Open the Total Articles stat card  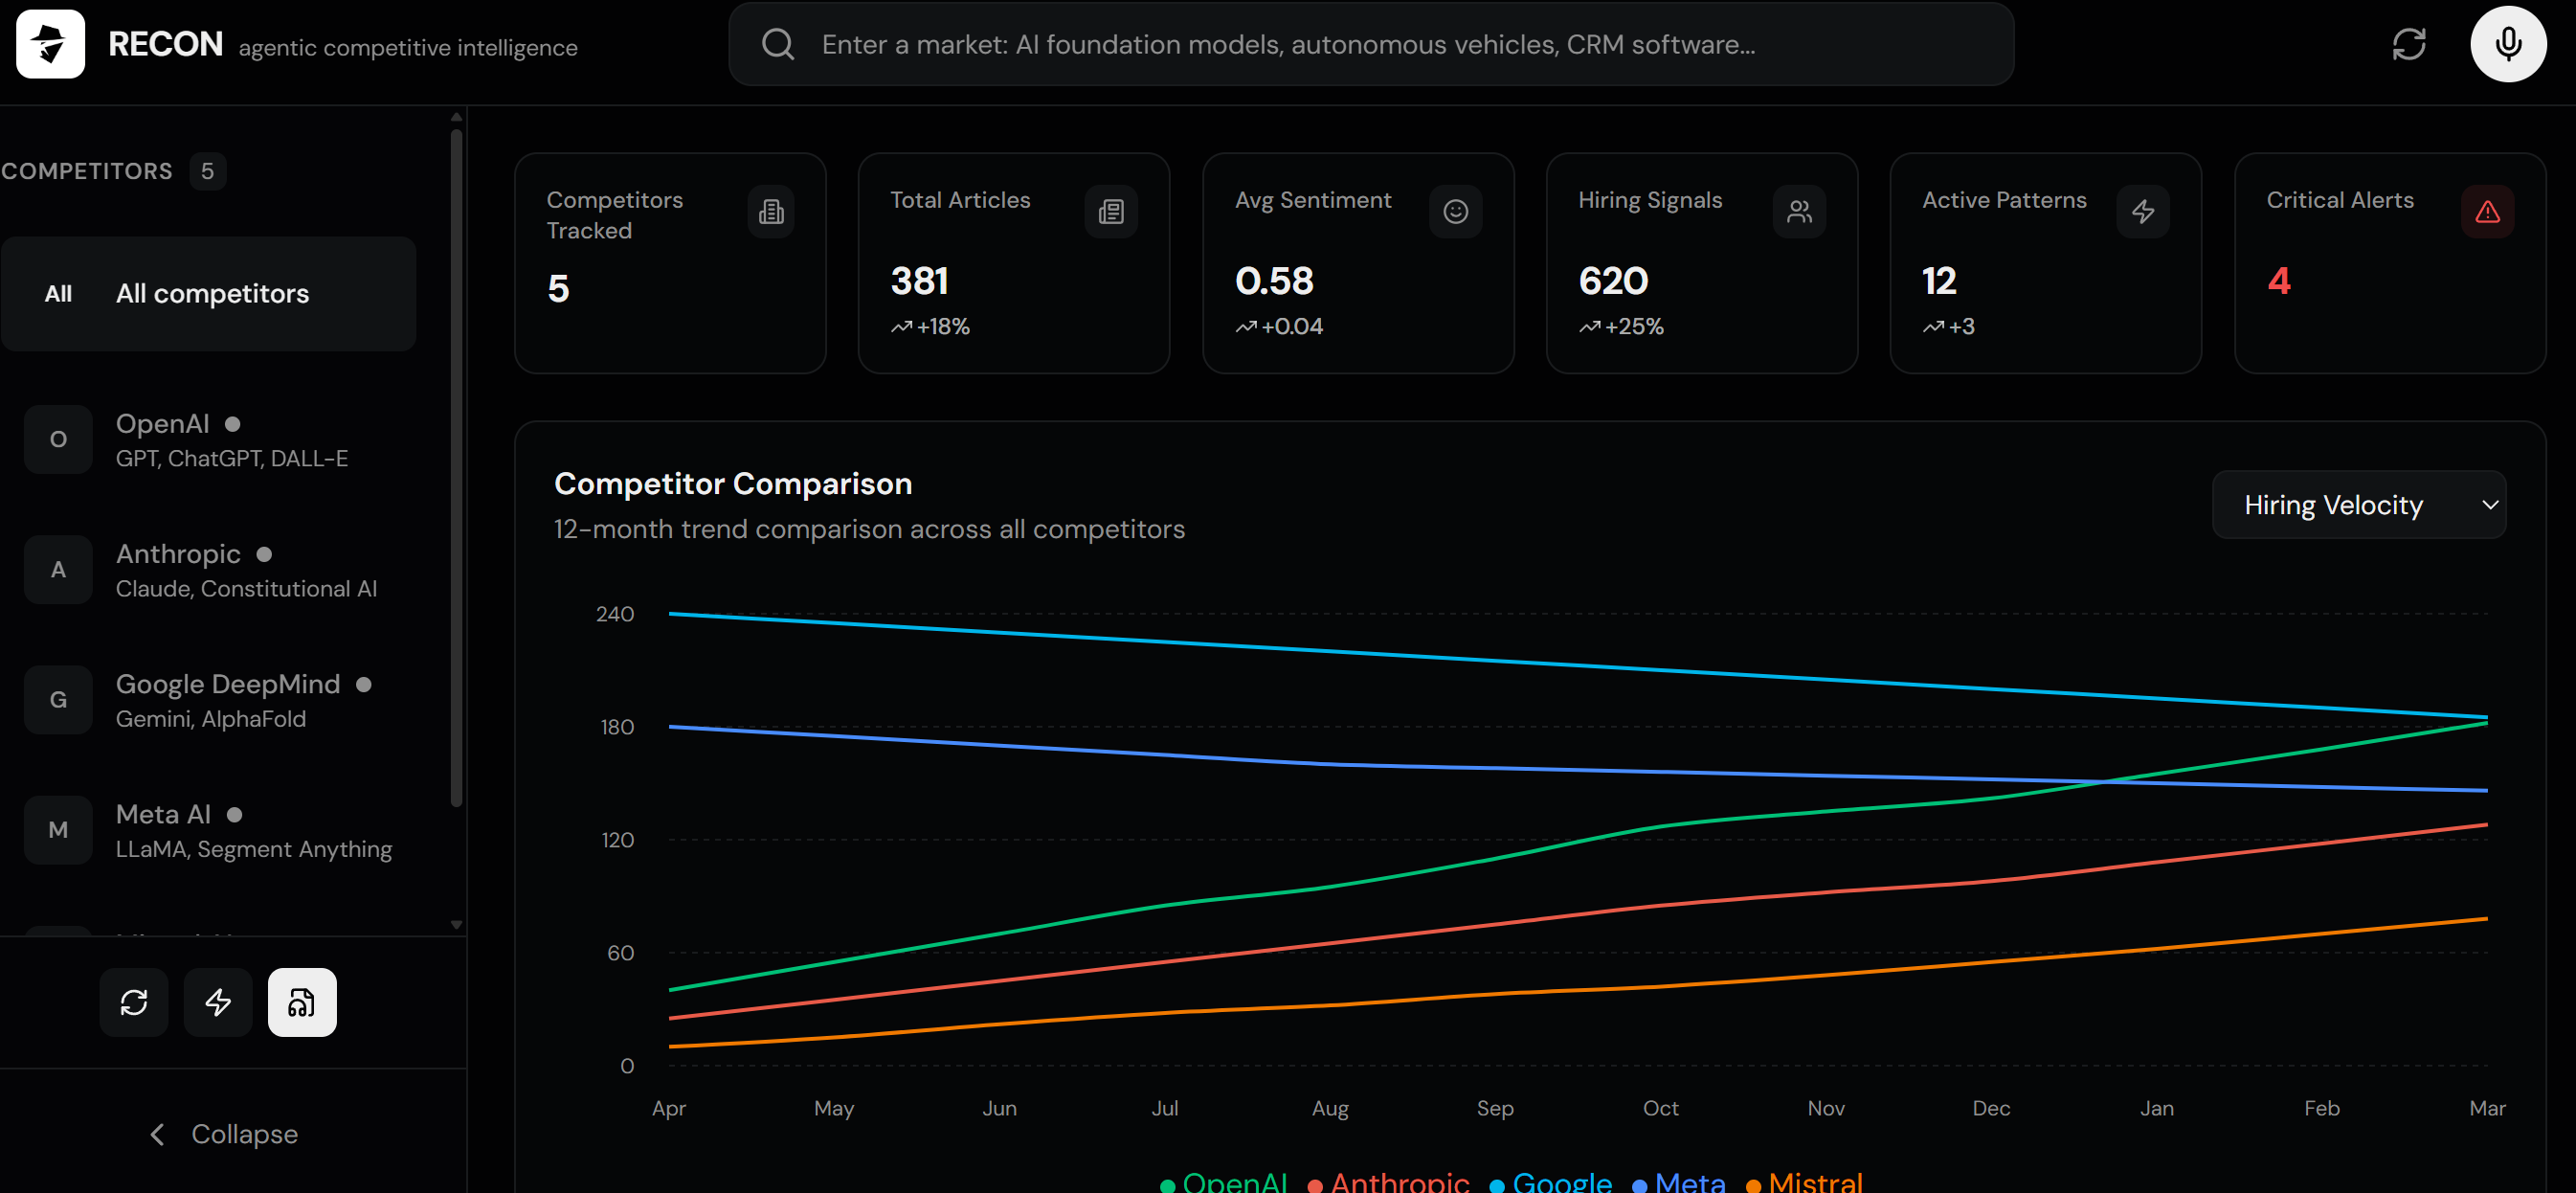(x=1013, y=263)
